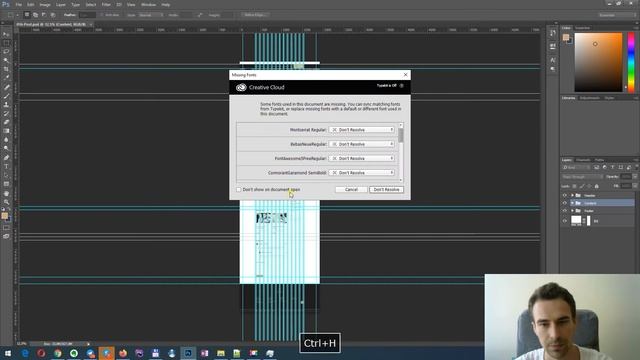Click Cancel in Missing Fonts dialog
The height and width of the screenshot is (360, 640).
coord(351,189)
